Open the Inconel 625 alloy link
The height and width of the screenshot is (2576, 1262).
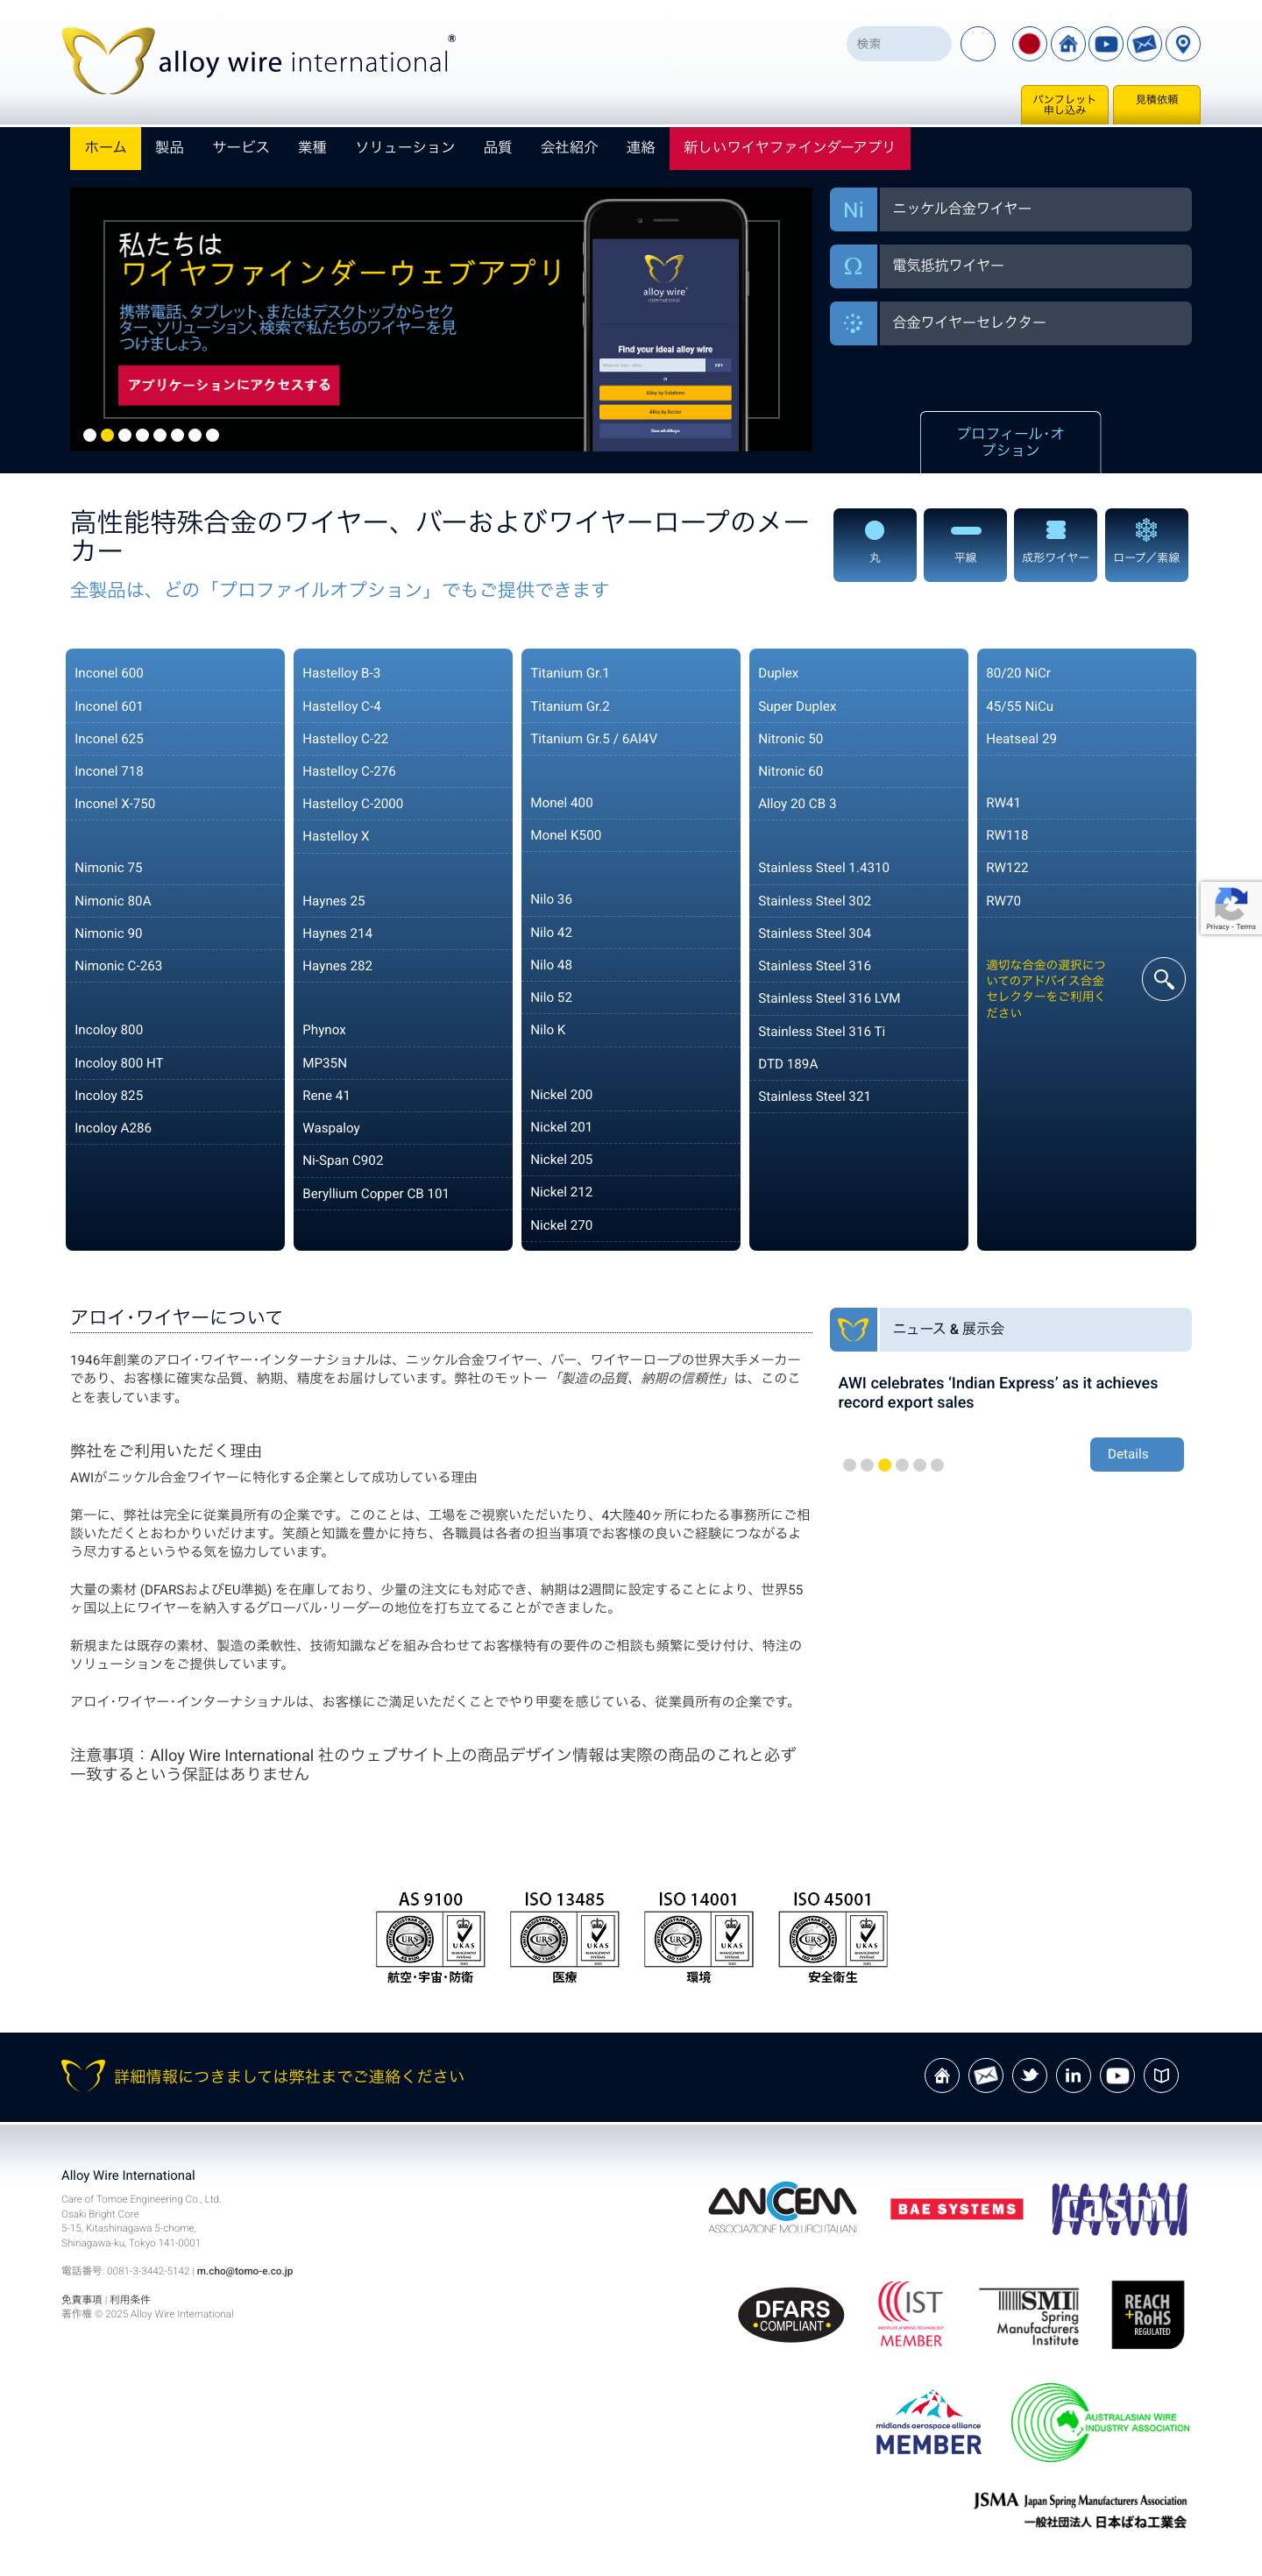[175, 739]
